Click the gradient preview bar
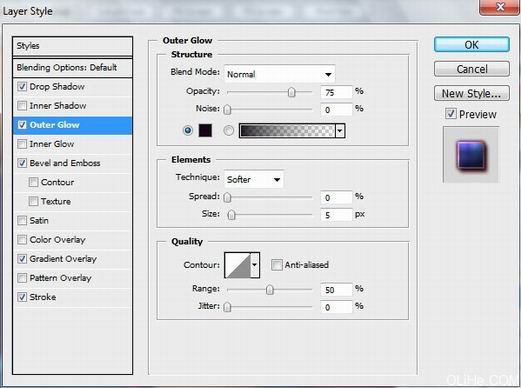 tap(287, 130)
